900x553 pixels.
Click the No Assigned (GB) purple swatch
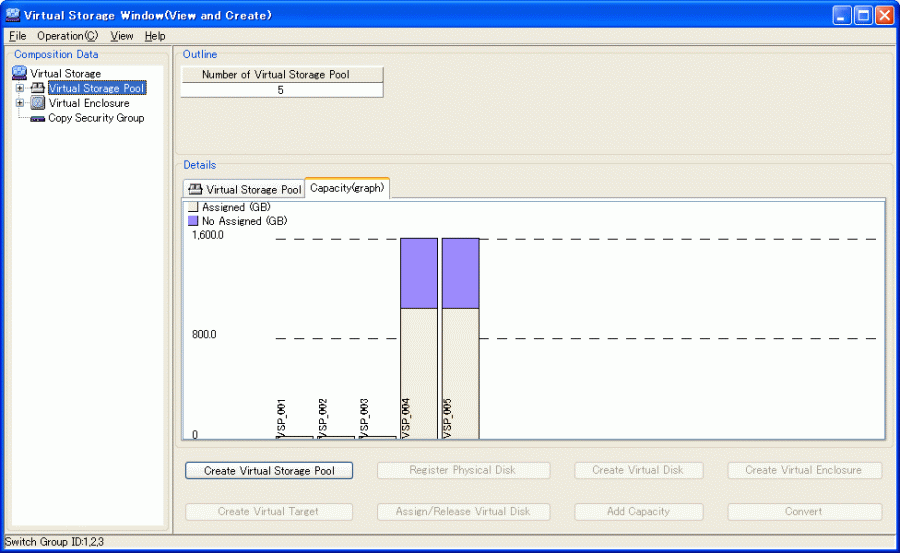point(193,221)
